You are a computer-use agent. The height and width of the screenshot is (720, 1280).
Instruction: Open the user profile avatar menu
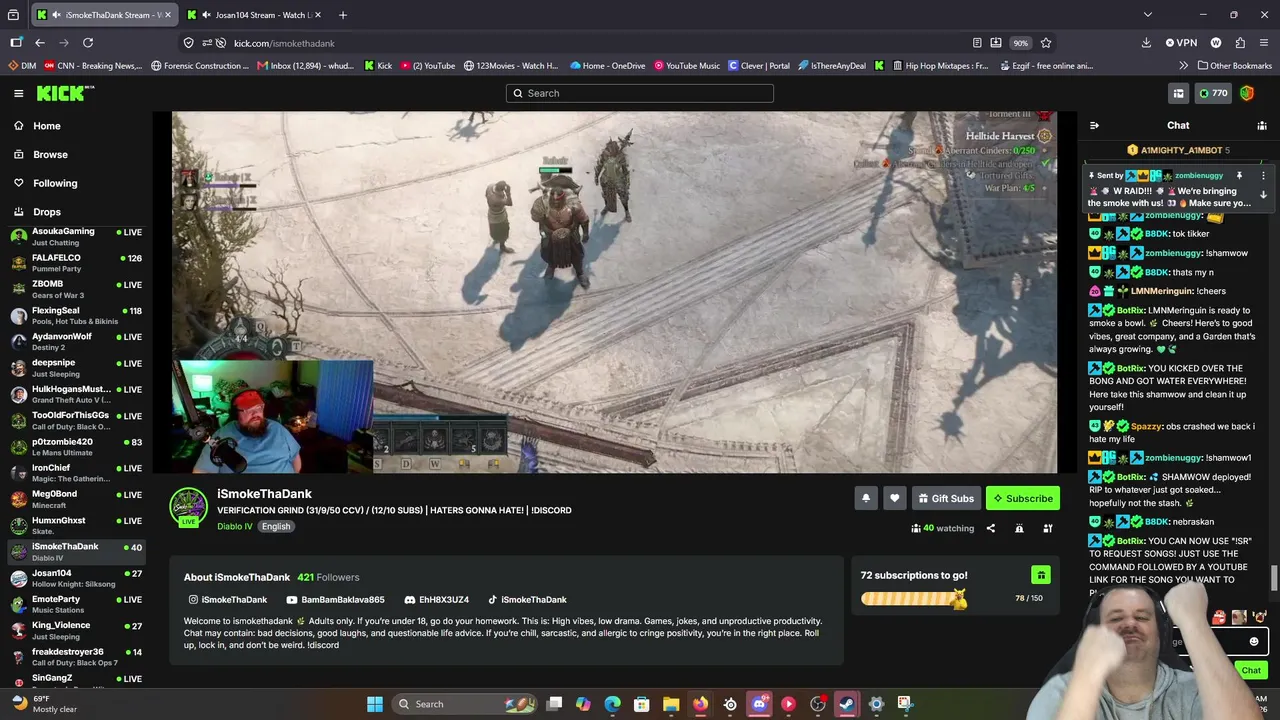[x=1247, y=93]
